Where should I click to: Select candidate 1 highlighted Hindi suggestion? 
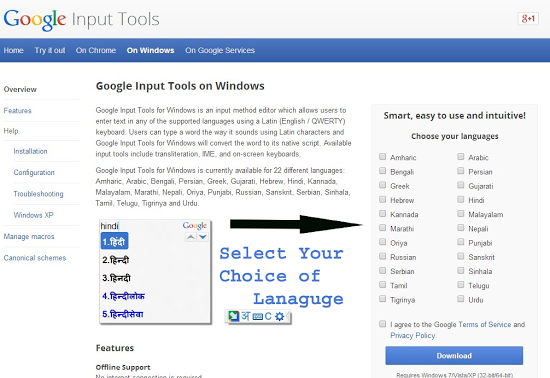coord(114,241)
